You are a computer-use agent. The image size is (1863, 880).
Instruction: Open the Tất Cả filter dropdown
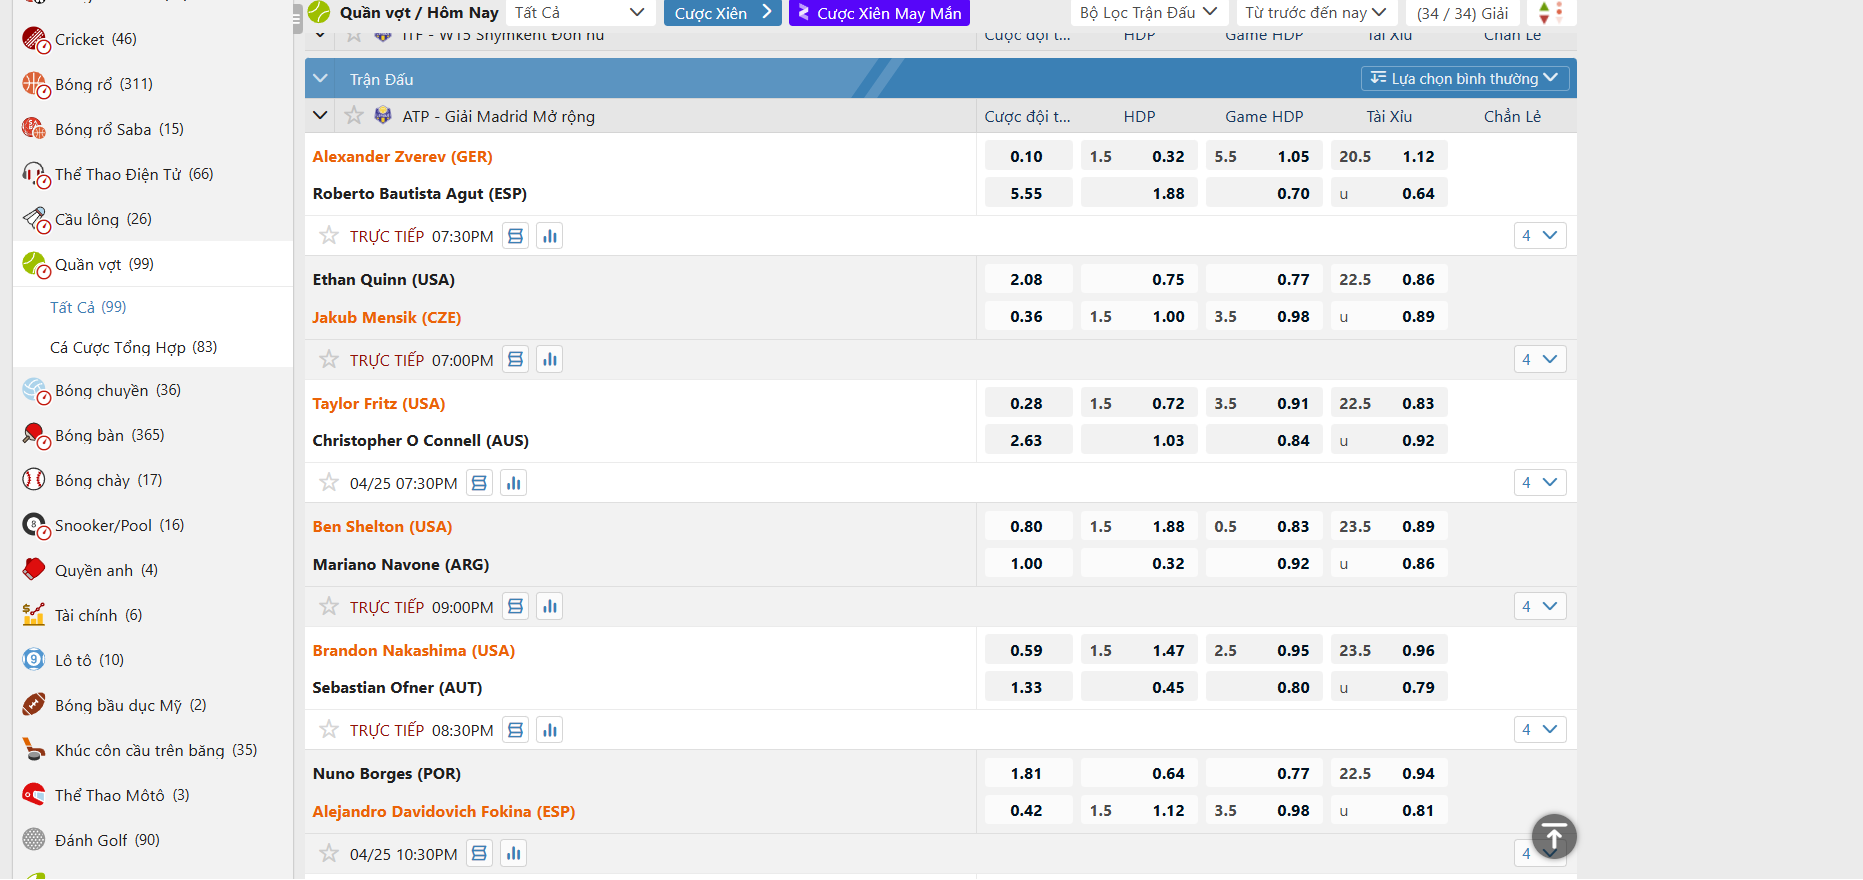pyautogui.click(x=579, y=12)
